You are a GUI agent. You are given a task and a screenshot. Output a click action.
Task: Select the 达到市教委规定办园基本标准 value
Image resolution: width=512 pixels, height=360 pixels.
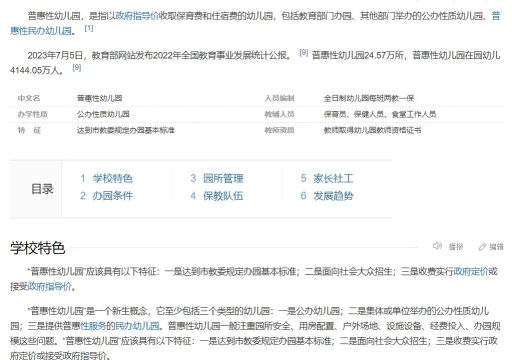[126, 130]
